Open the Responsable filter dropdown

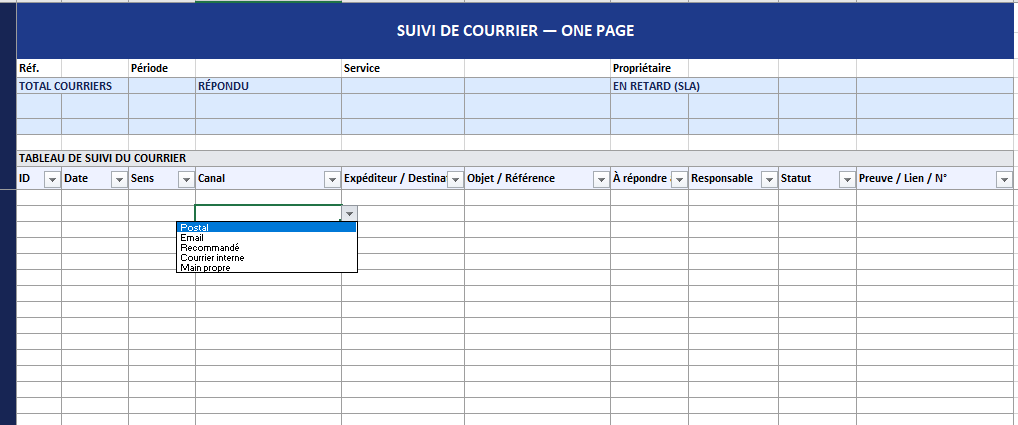(x=768, y=179)
